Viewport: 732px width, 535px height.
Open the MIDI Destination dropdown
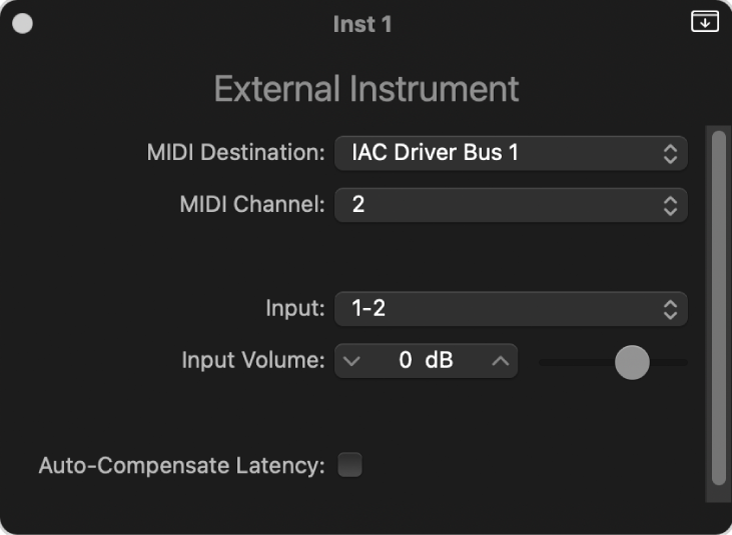[510, 153]
